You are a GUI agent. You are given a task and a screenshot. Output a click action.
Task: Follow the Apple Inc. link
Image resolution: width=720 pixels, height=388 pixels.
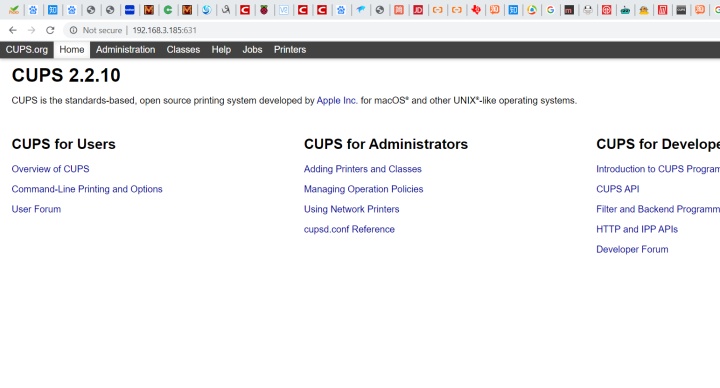[x=337, y=101]
